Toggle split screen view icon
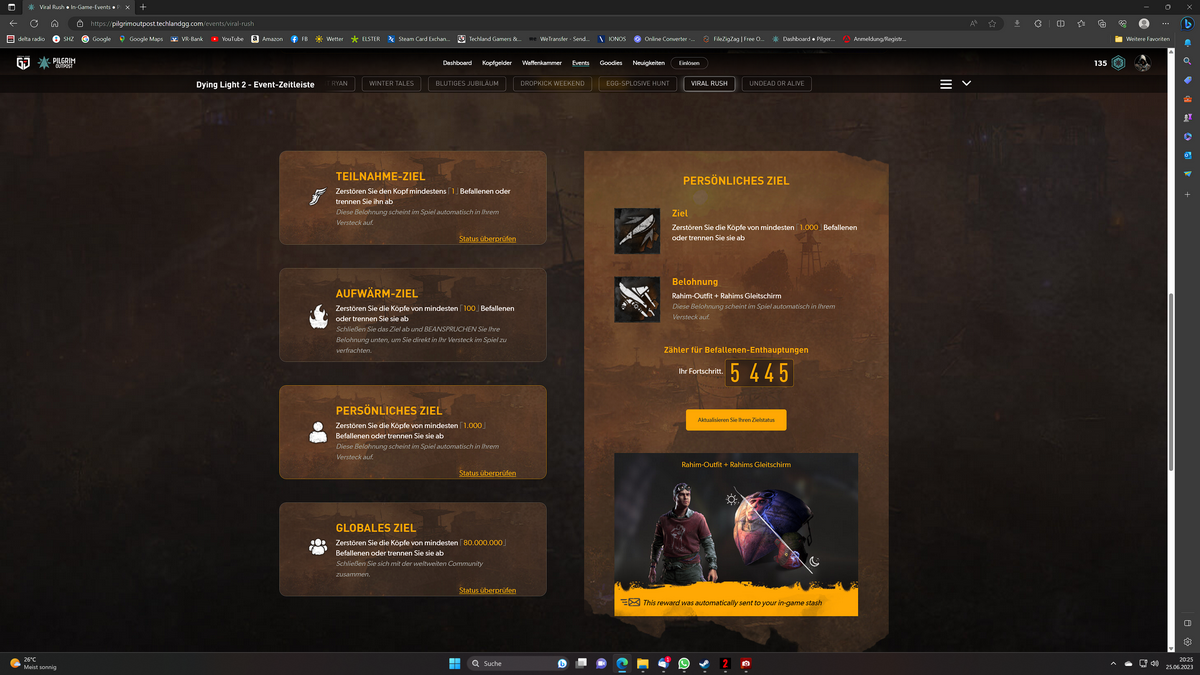 coord(1060,23)
